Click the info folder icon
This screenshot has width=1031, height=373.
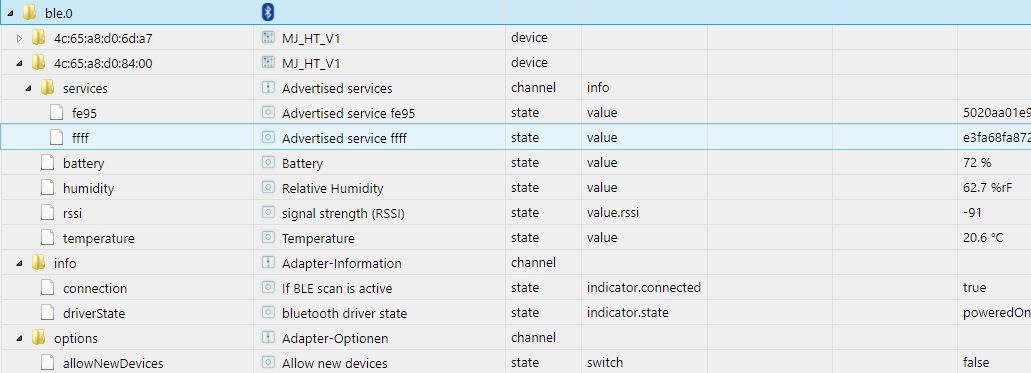click(x=38, y=262)
